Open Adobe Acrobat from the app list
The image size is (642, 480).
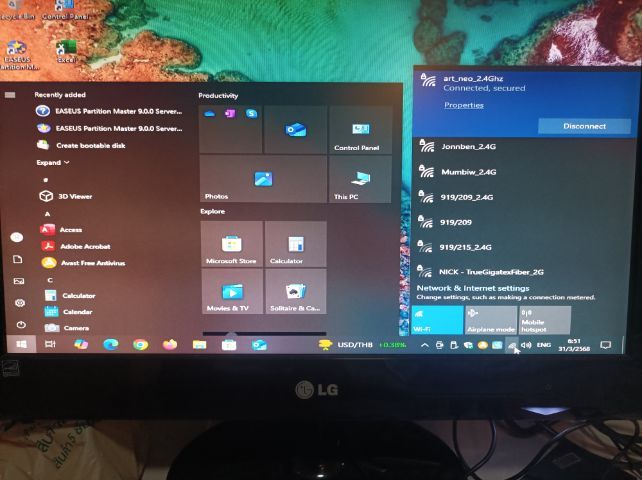click(84, 245)
